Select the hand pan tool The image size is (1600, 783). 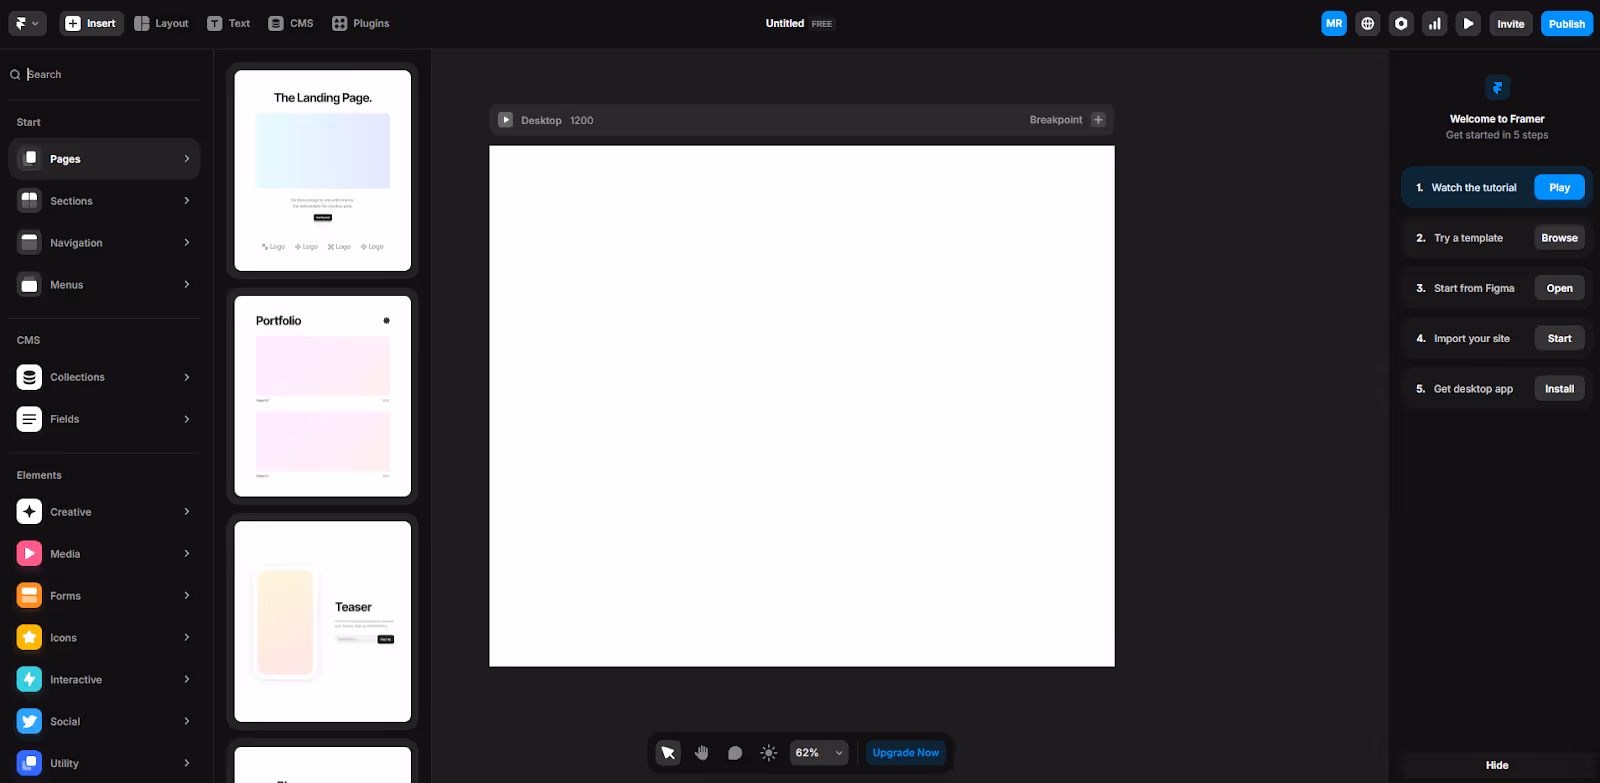(x=702, y=752)
